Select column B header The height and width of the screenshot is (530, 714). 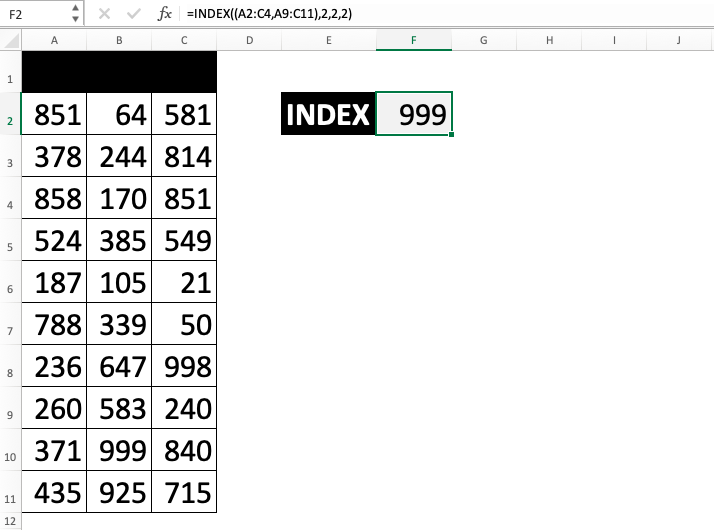click(x=119, y=41)
